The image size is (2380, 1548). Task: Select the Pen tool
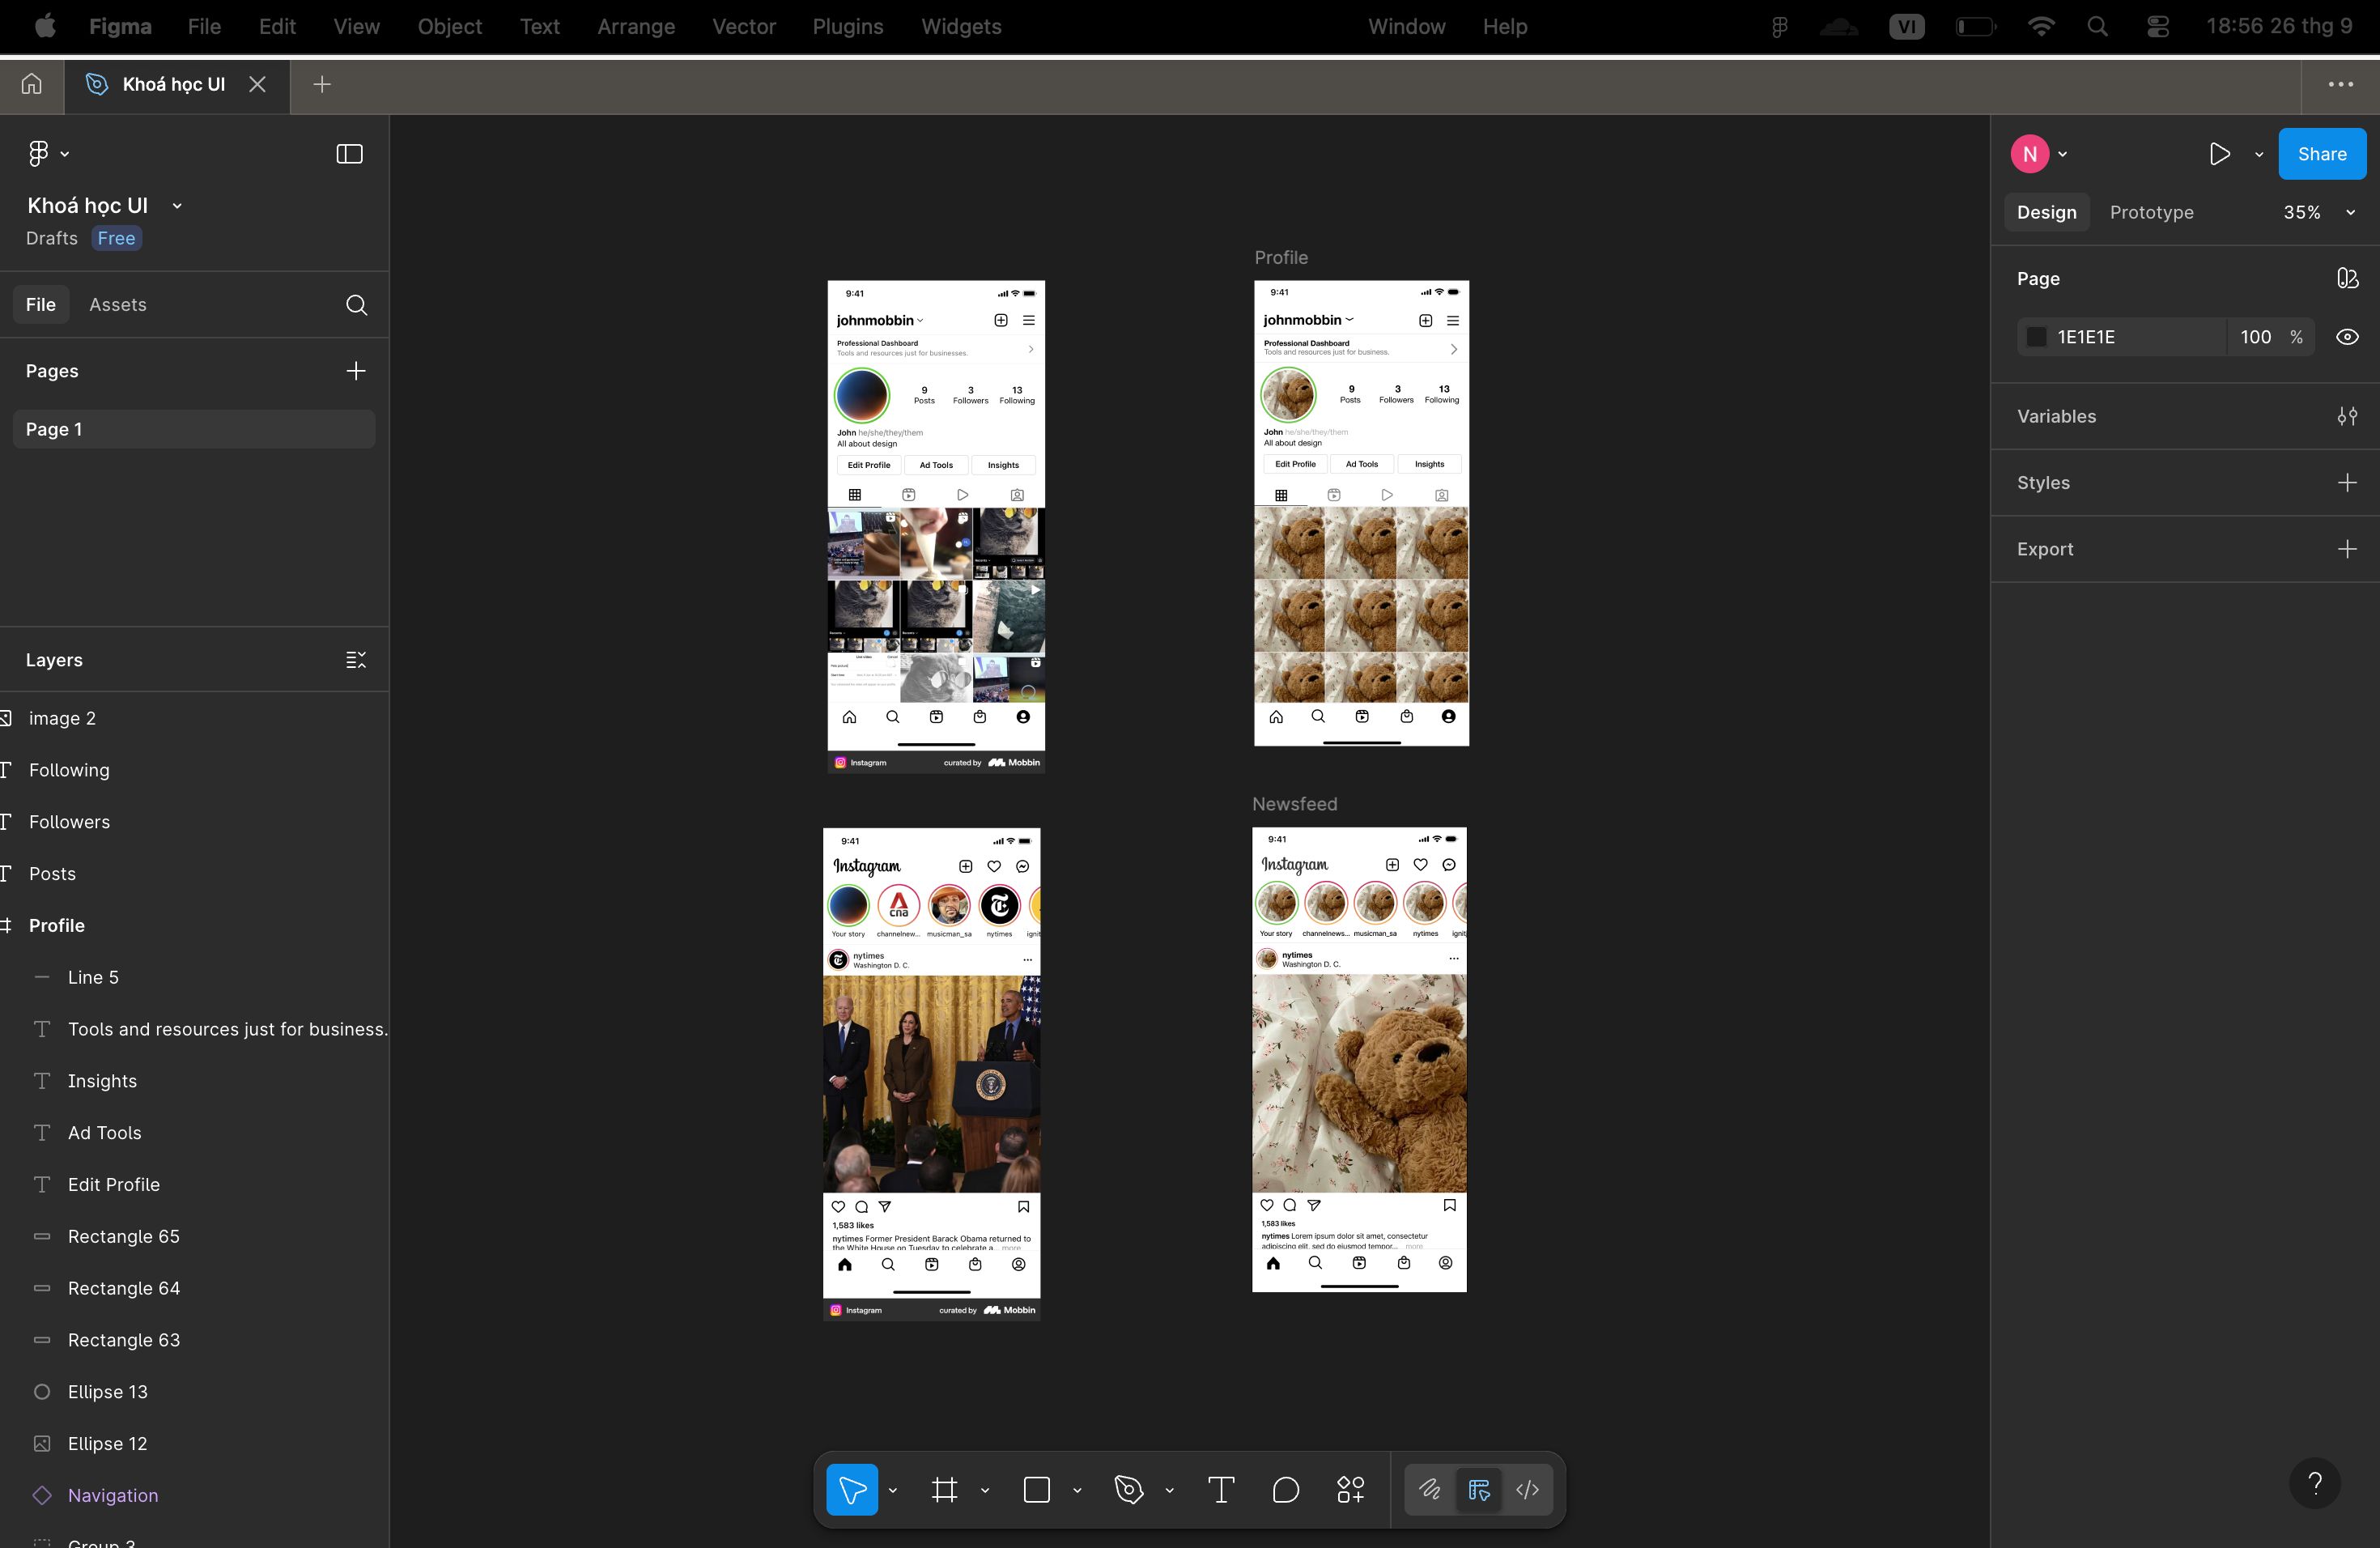[1129, 1489]
